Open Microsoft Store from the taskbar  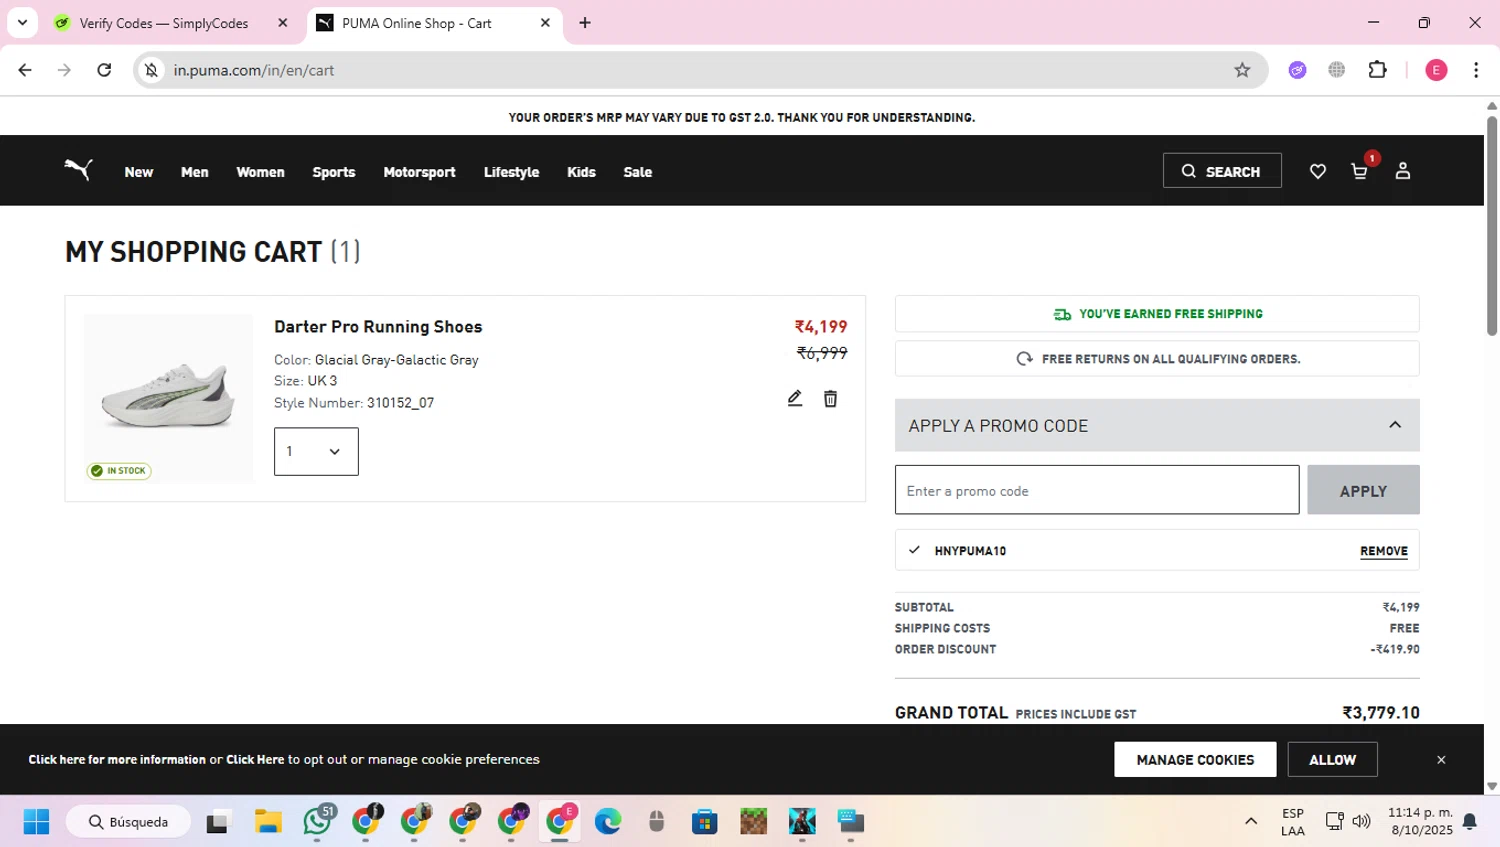coord(705,822)
